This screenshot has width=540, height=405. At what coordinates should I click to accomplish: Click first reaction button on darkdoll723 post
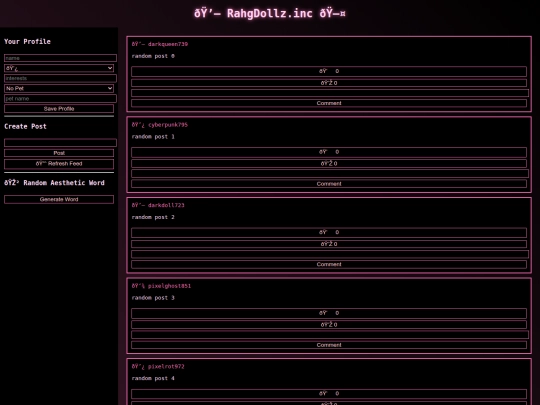coord(329,232)
